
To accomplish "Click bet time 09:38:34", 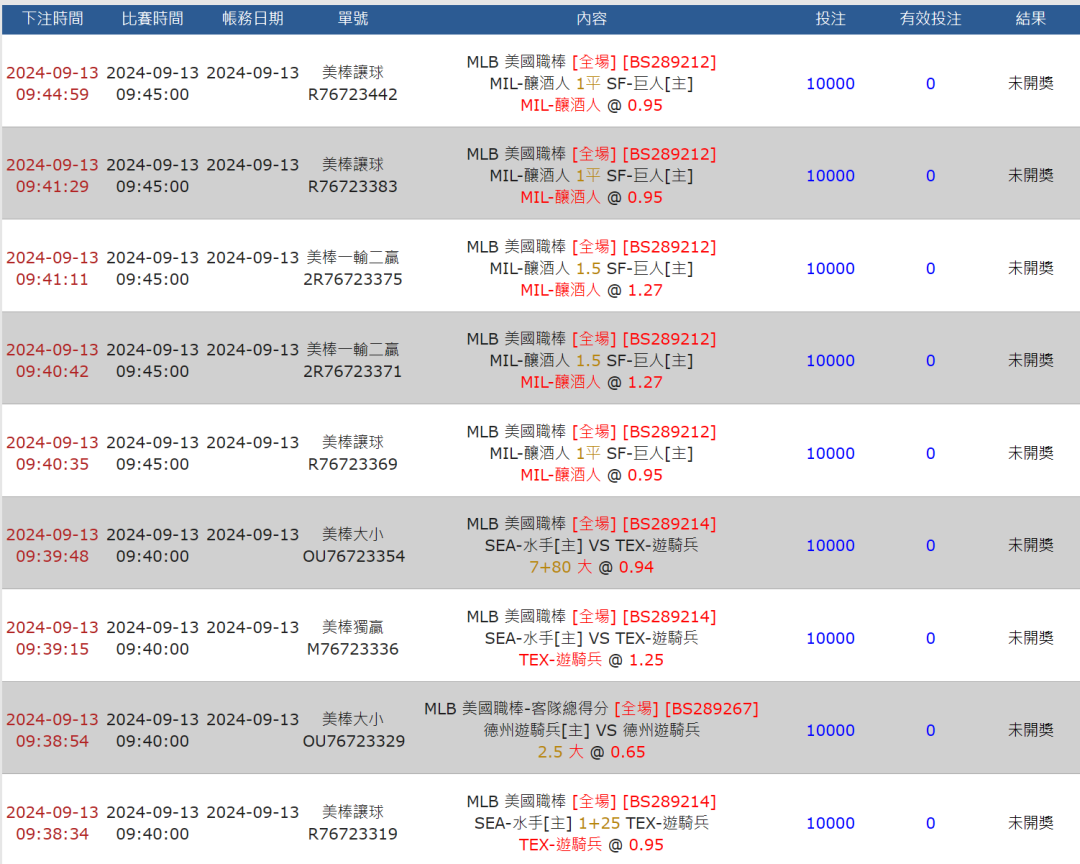I will [52, 834].
